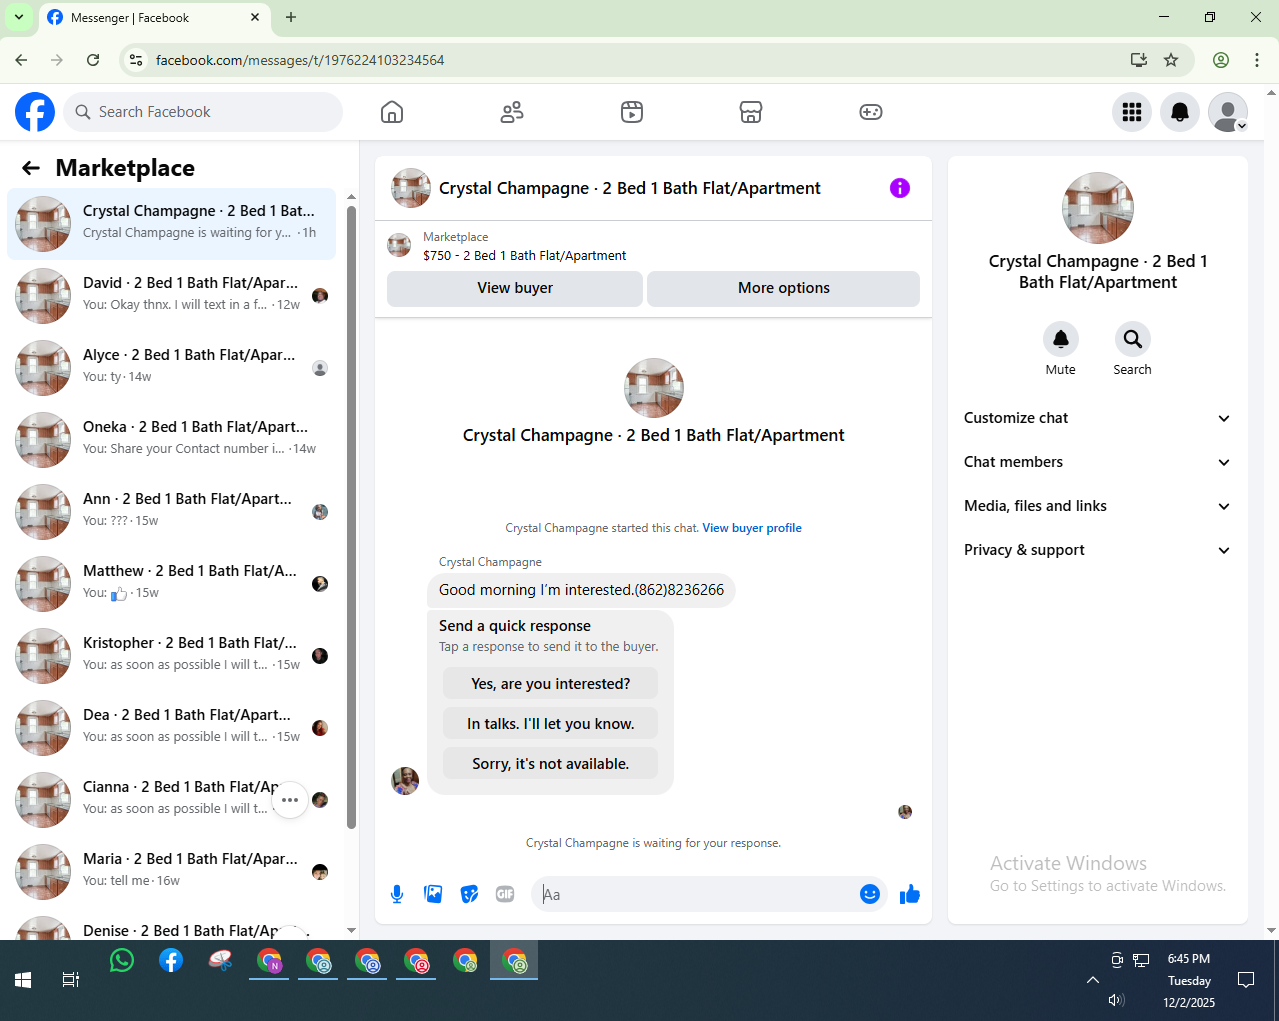
Task: Expand the Chat members section
Action: (1097, 462)
